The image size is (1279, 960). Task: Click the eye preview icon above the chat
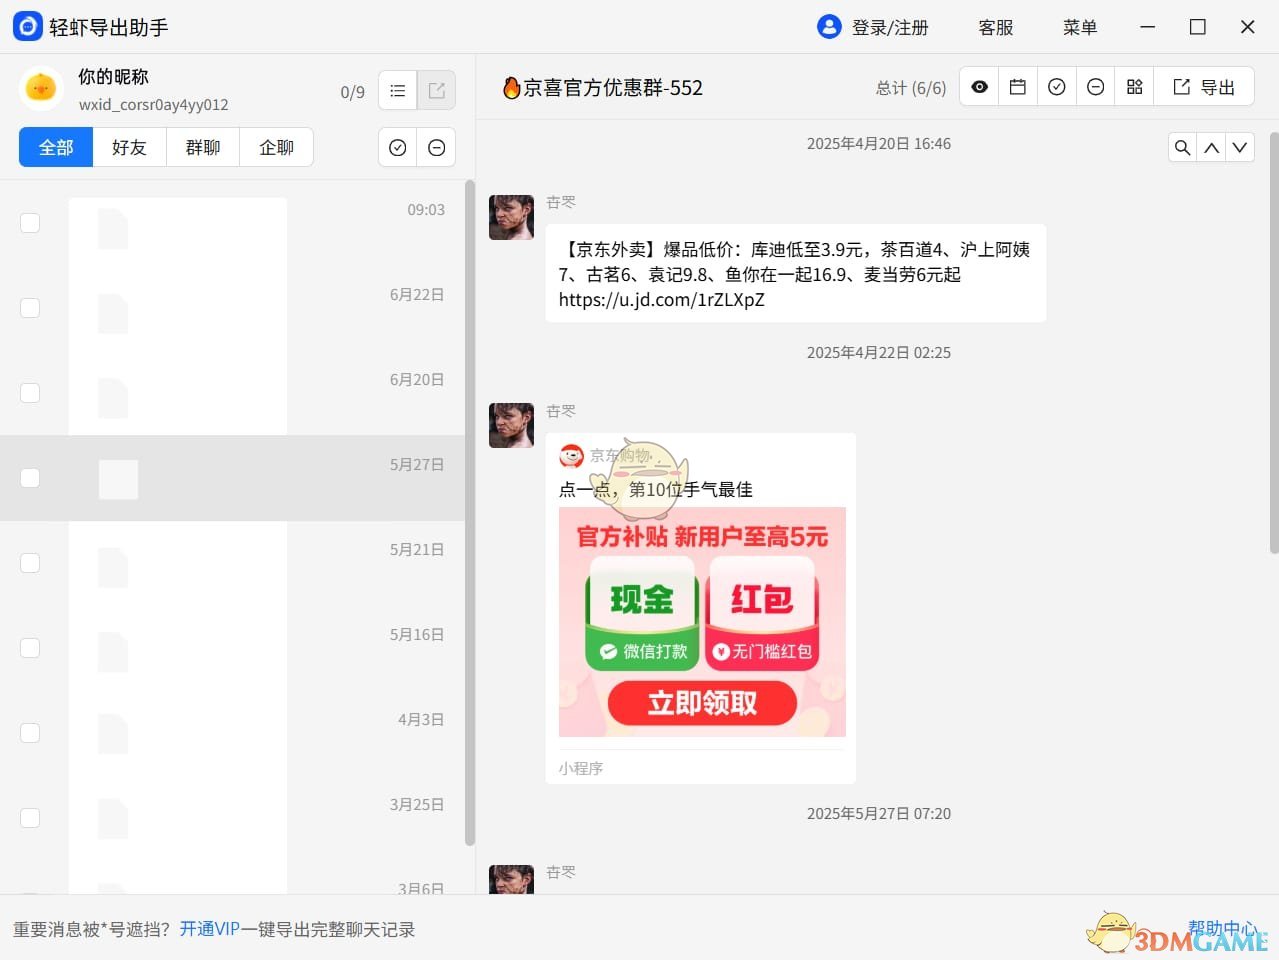[978, 86]
